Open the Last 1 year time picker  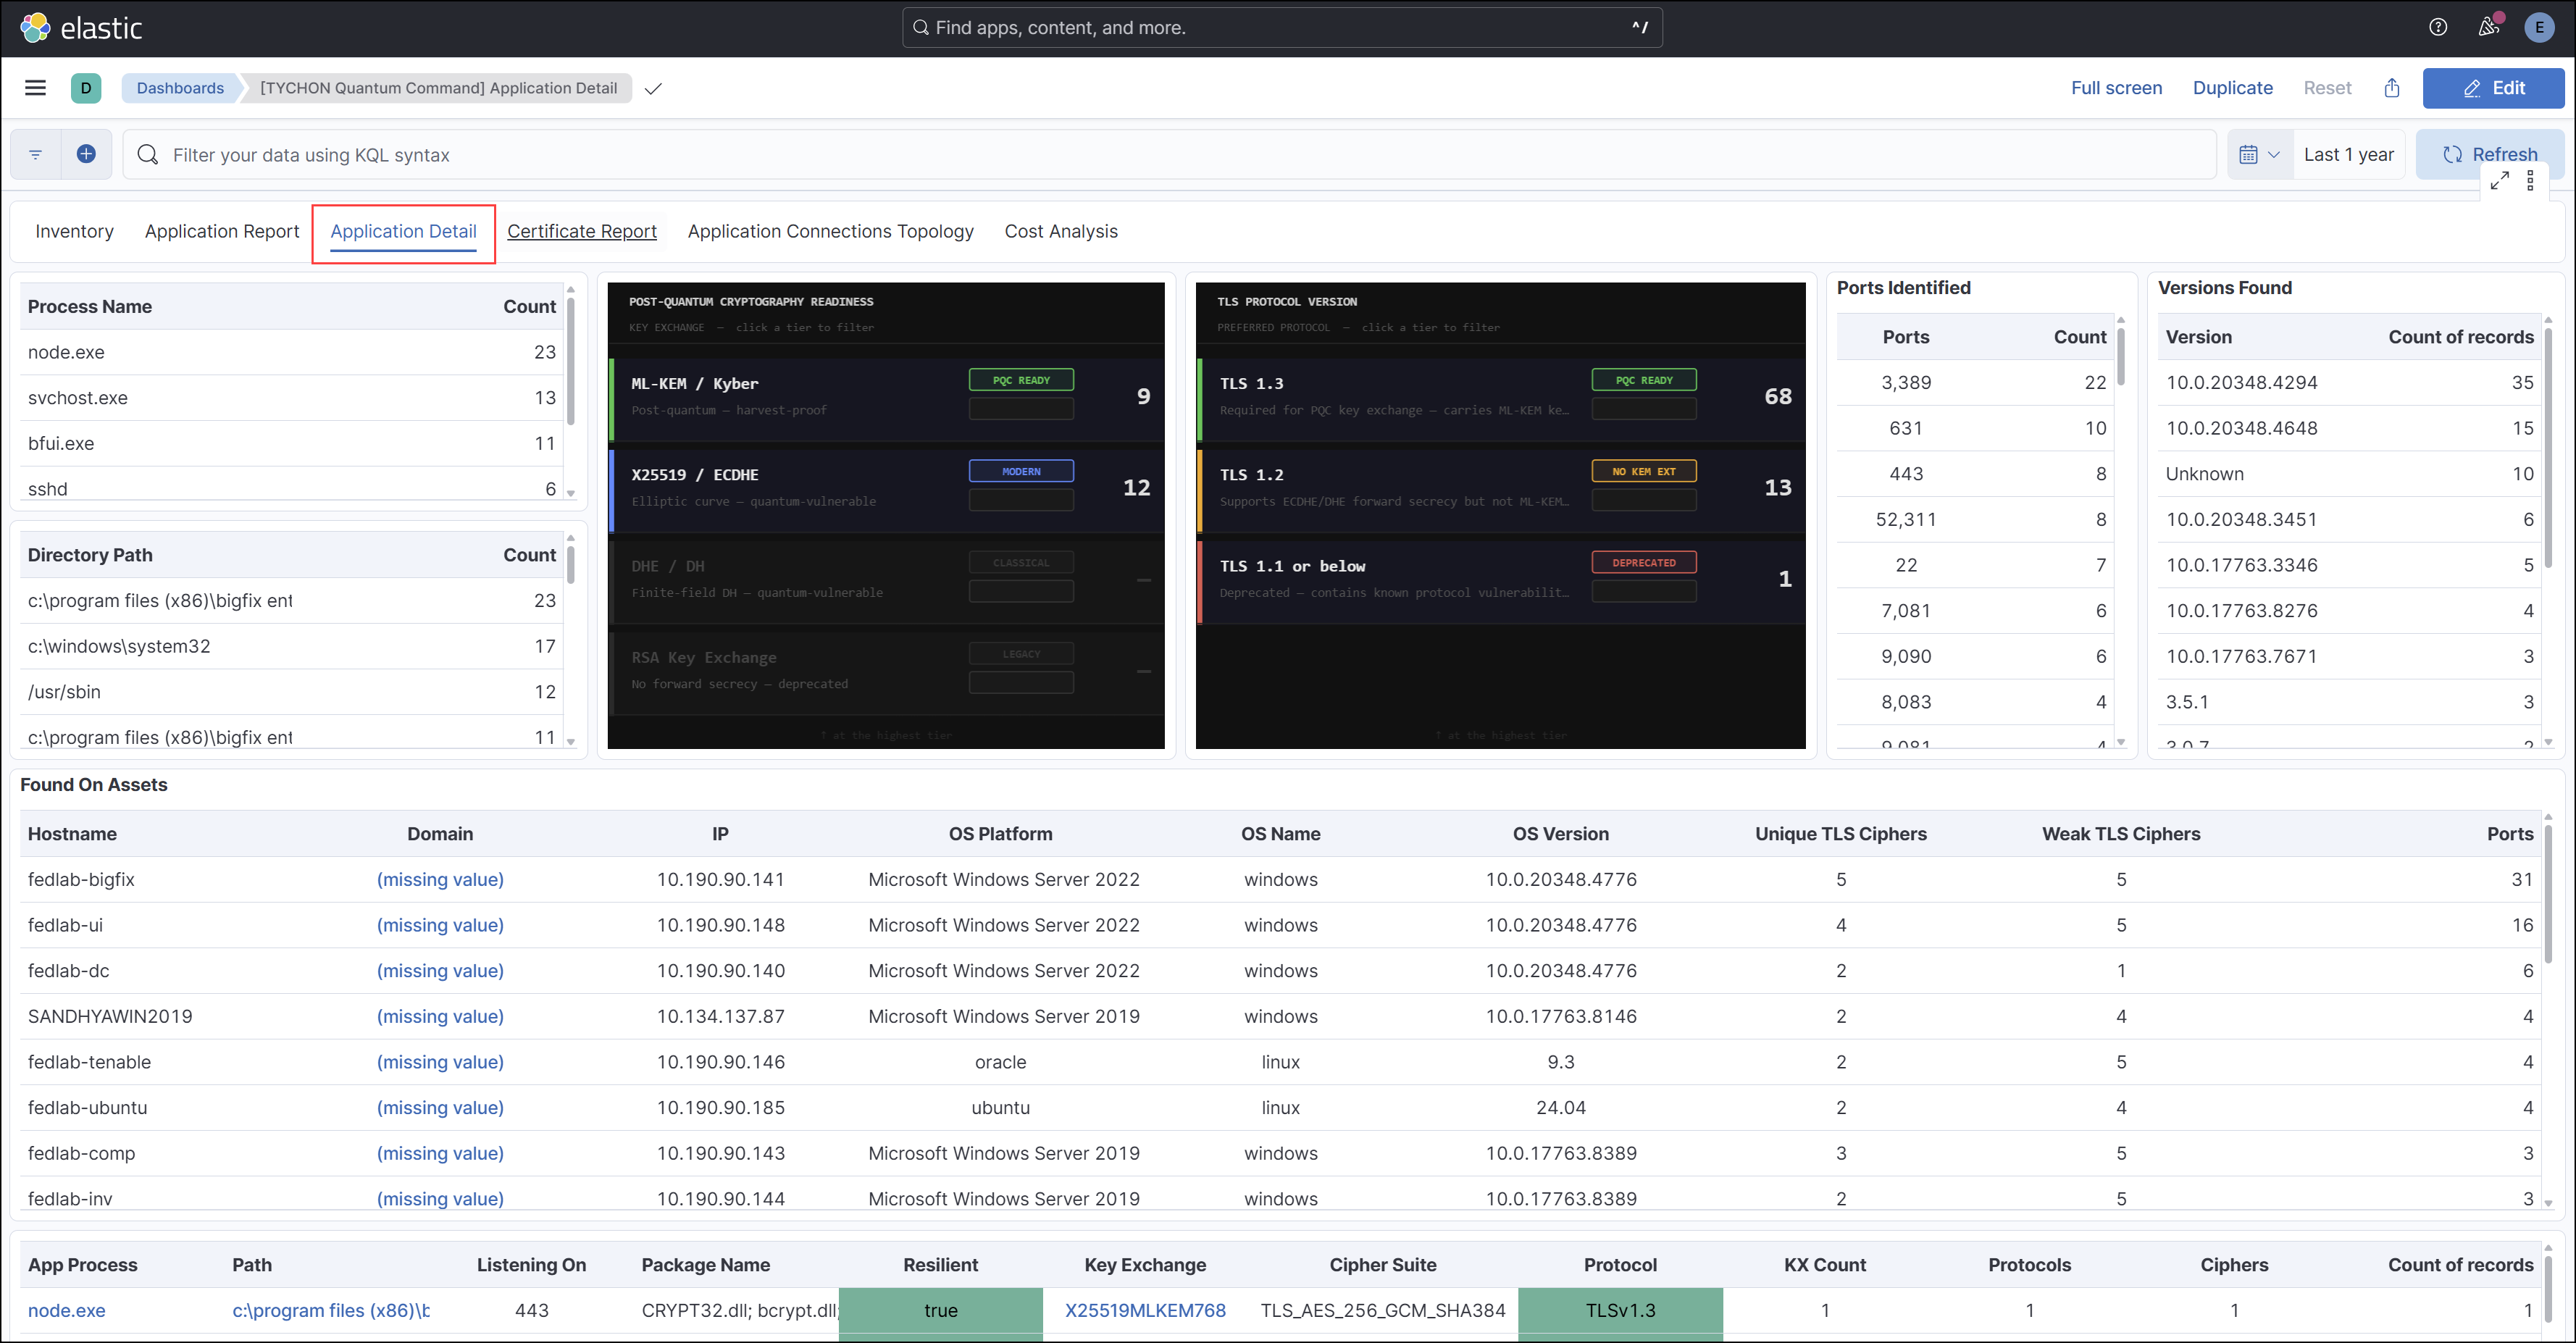pos(2348,154)
